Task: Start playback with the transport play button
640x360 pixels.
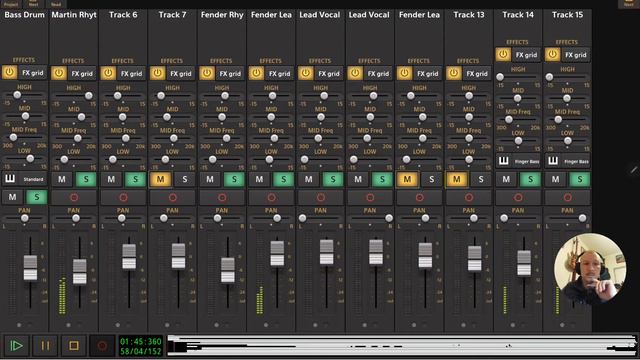Action: point(16,346)
